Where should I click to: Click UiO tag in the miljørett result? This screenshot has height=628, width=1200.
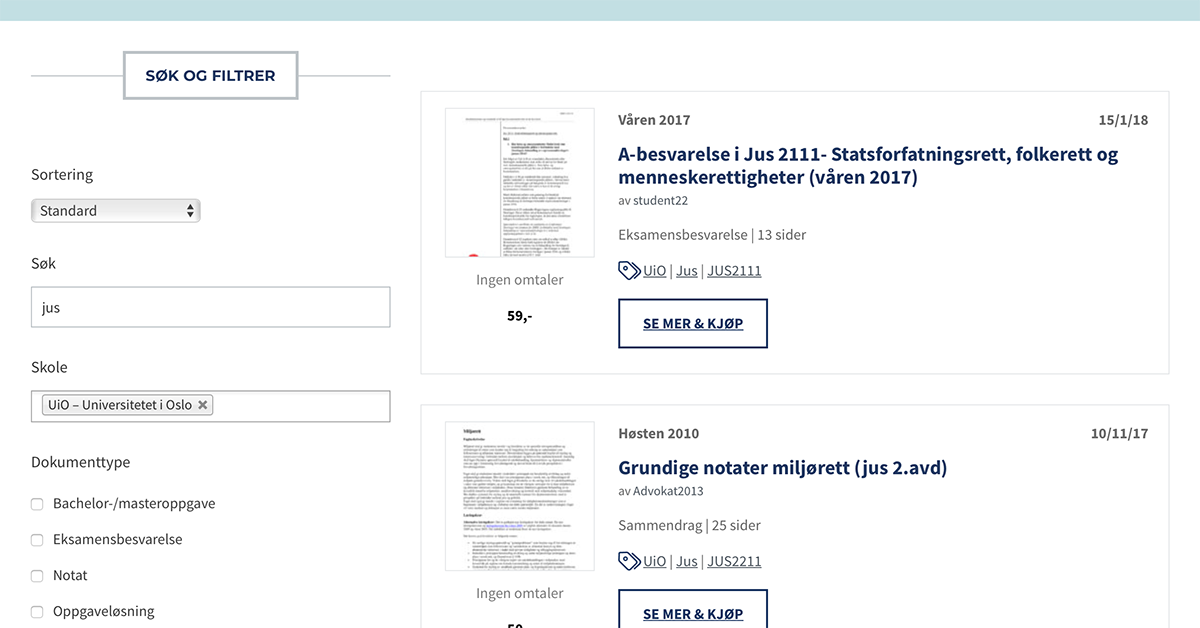pos(654,562)
